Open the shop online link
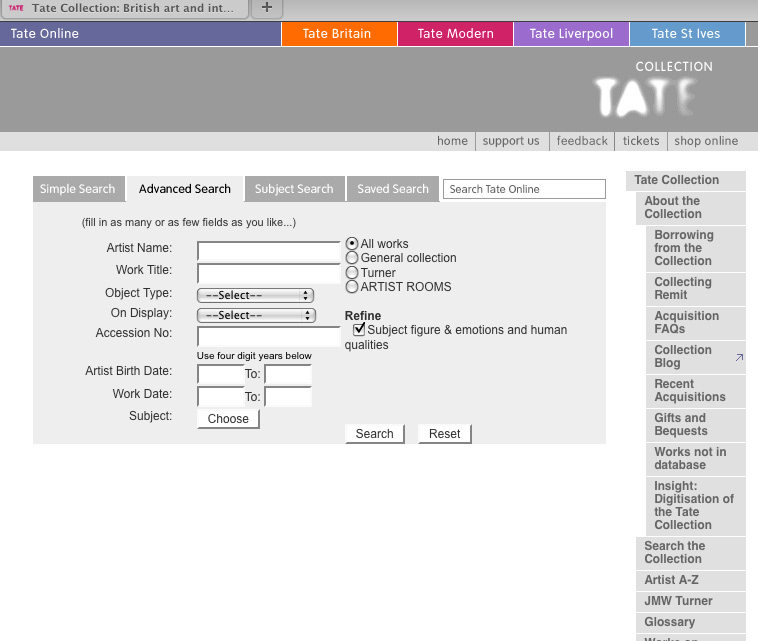 [x=706, y=141]
